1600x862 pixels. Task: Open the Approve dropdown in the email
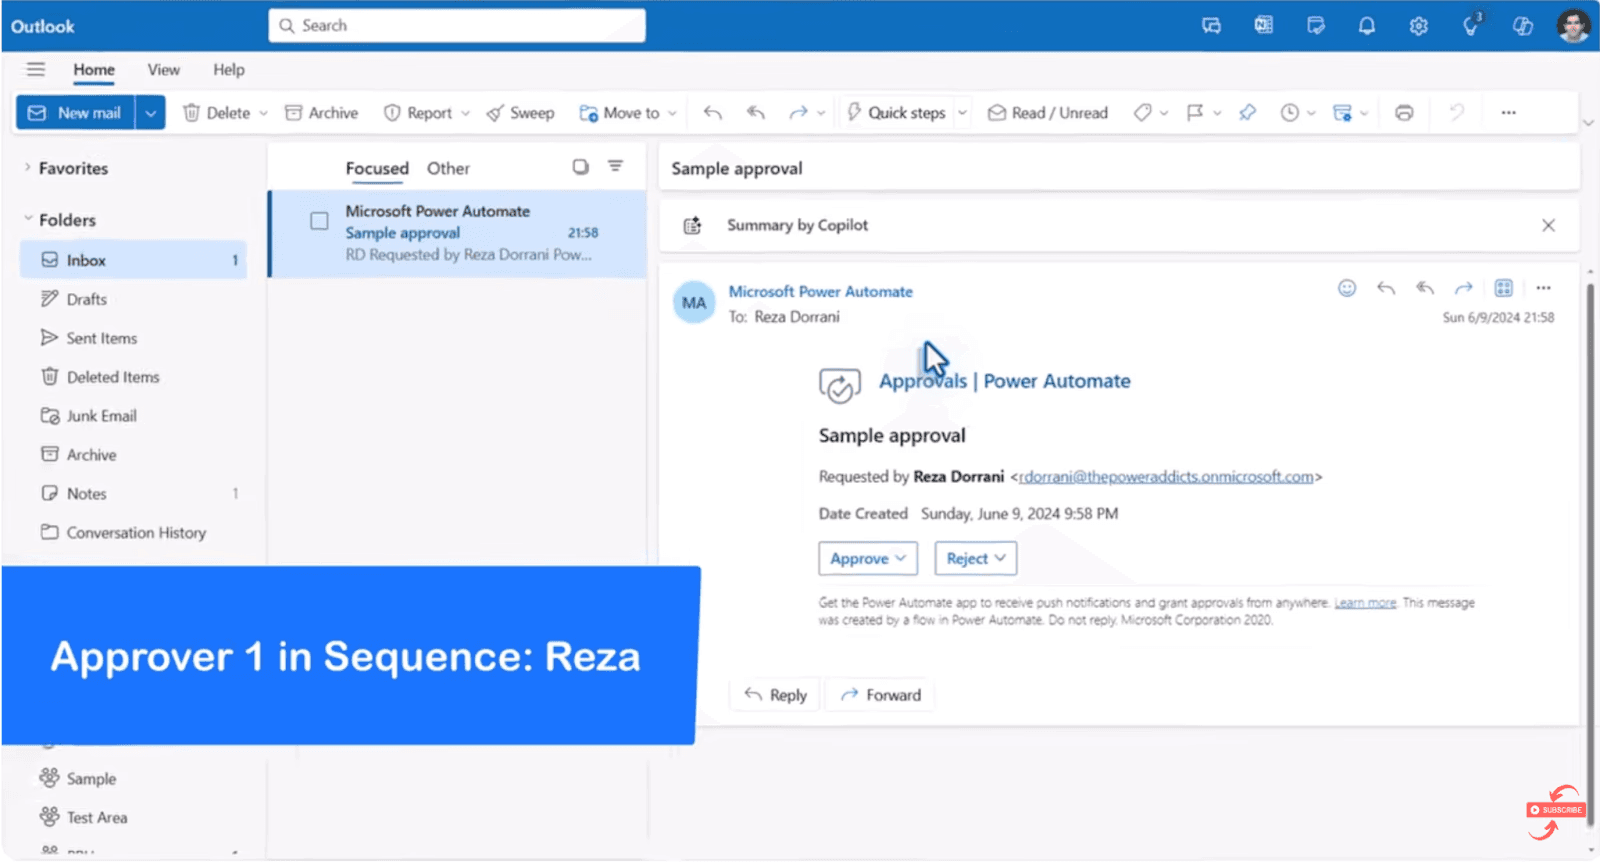coord(868,558)
